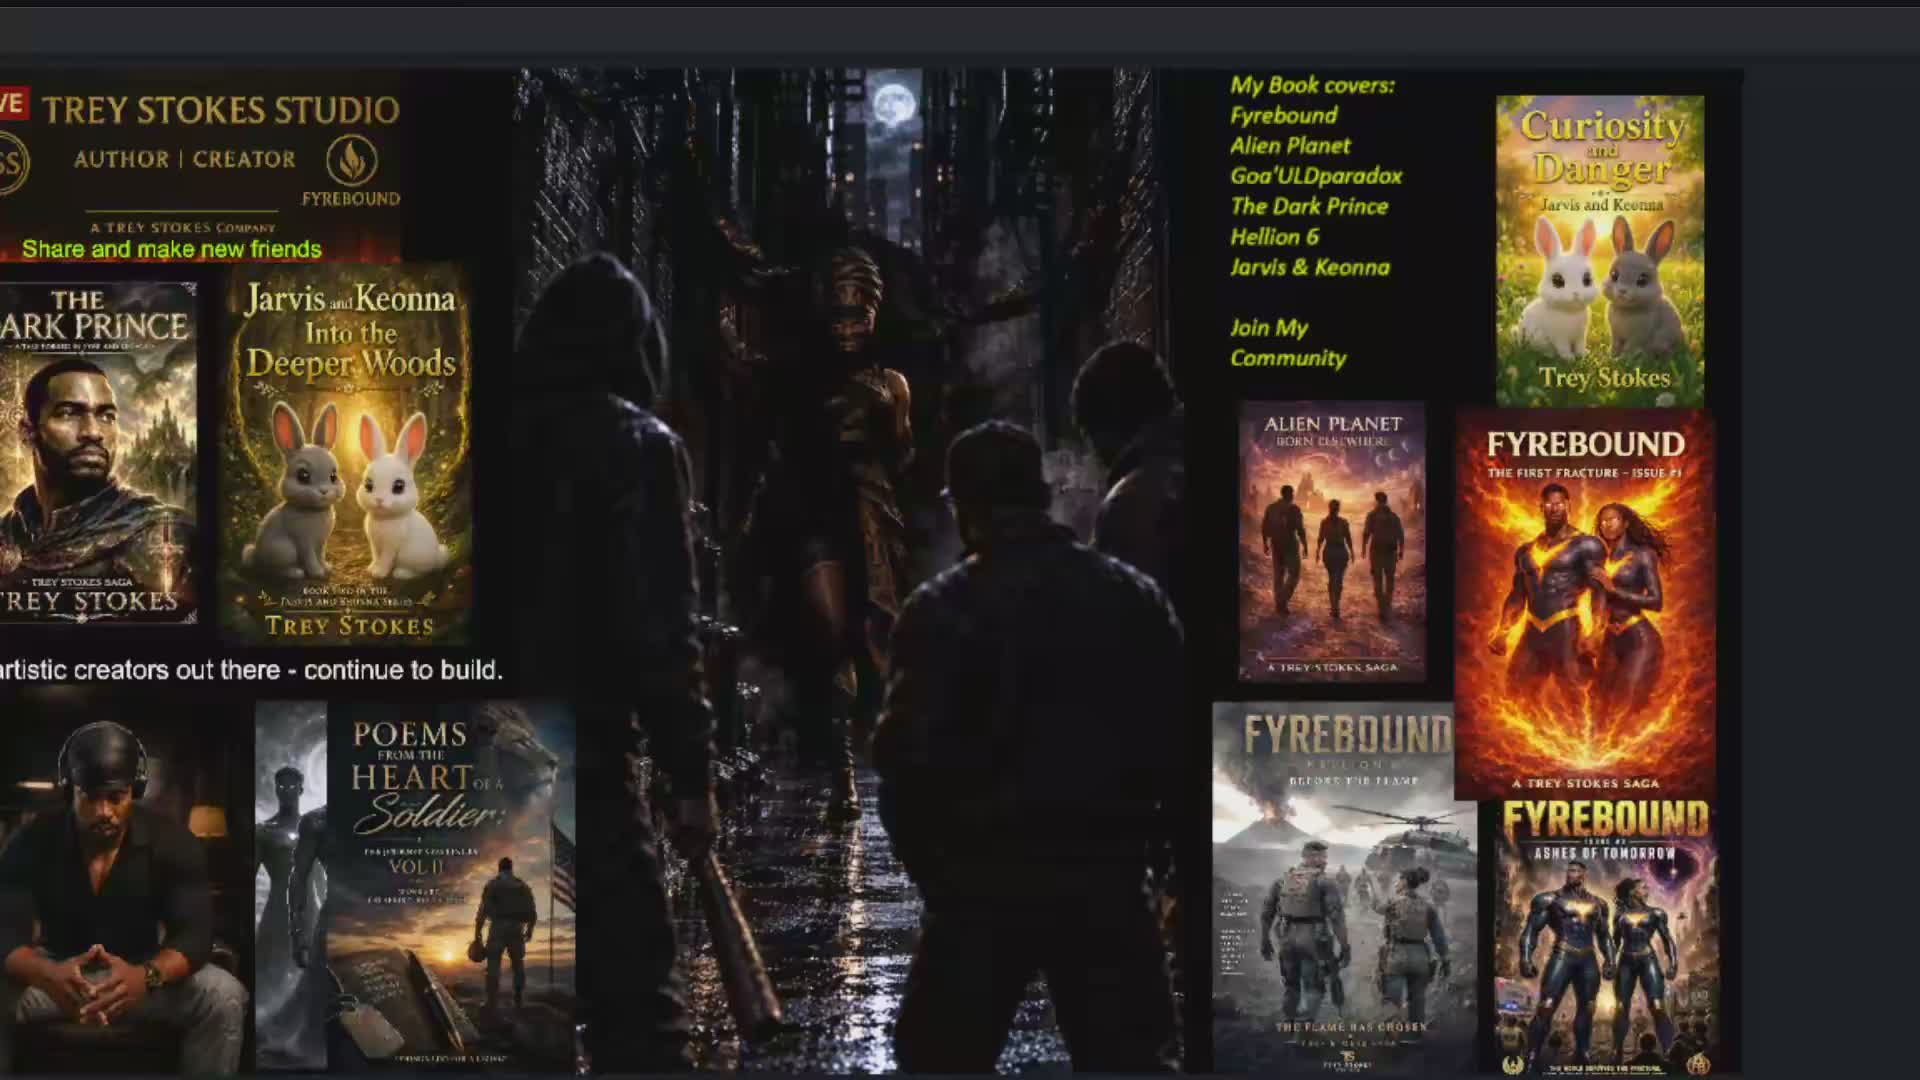1920x1080 pixels.
Task: Click the 'Alien Planet' list entry
Action: 1290,146
